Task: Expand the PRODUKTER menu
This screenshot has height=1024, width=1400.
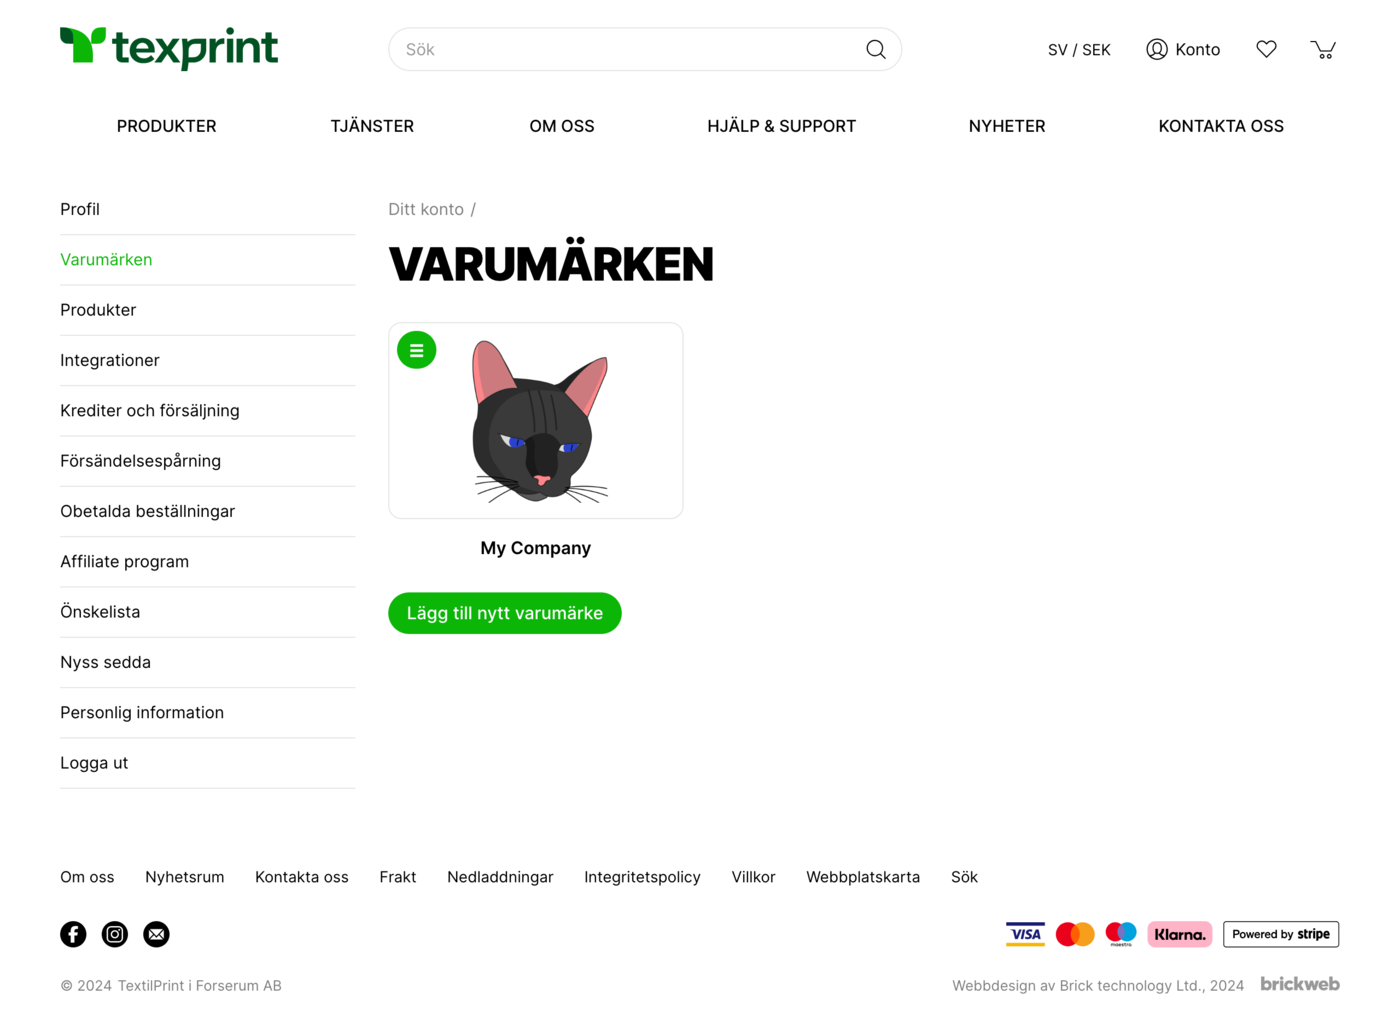Action: tap(166, 126)
